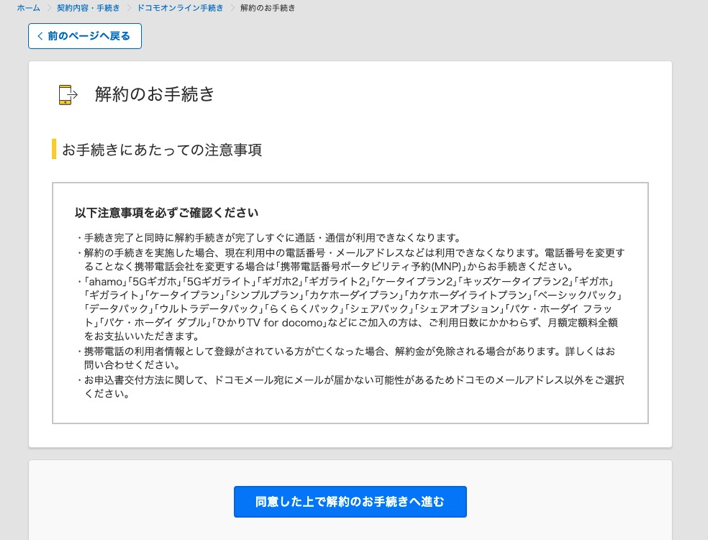Open the ホーム breadcrumb link

click(28, 8)
